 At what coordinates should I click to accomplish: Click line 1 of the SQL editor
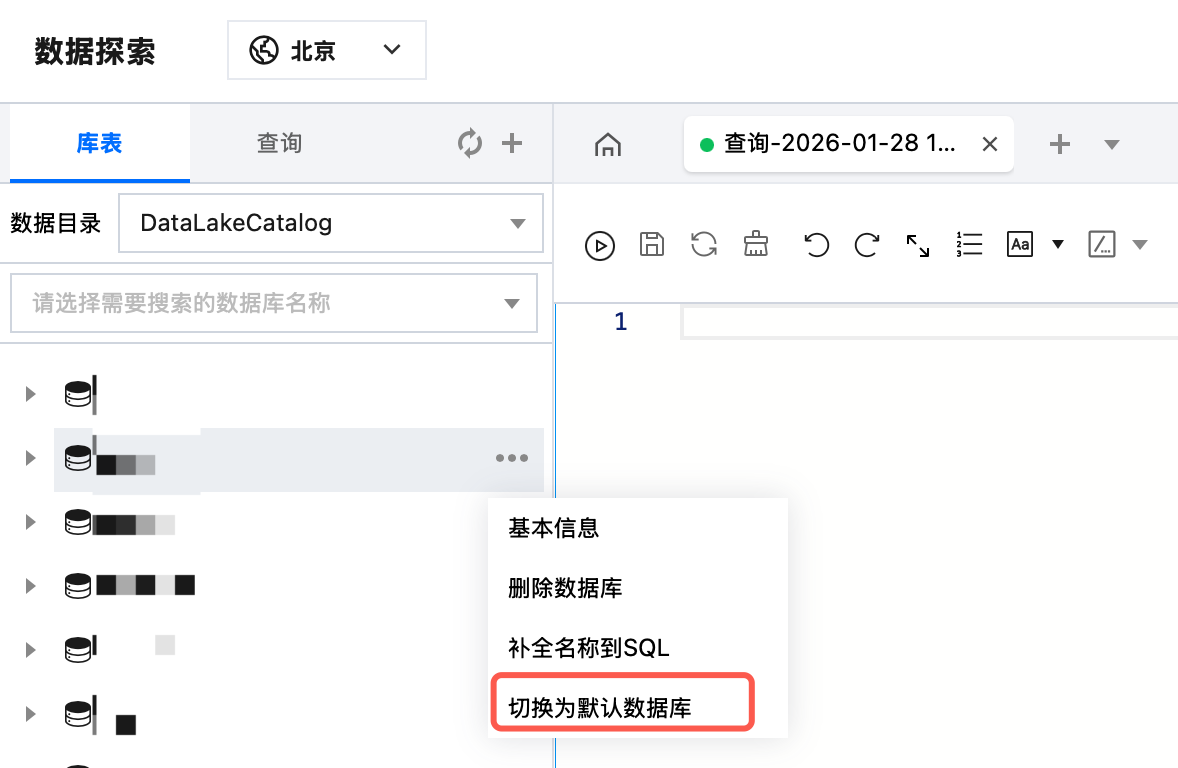[929, 322]
